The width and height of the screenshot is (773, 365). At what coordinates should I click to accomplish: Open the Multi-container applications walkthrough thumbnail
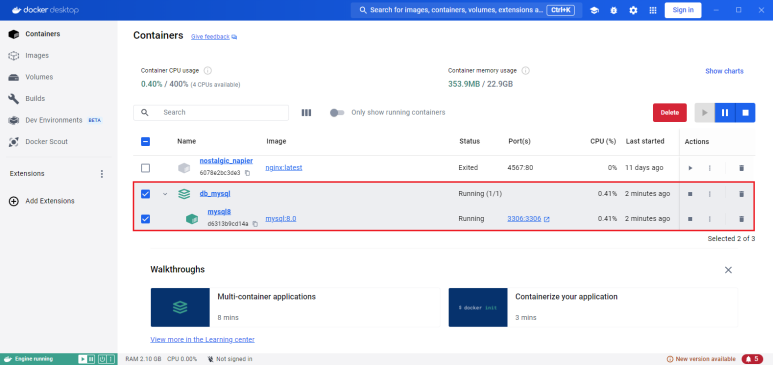(180, 307)
